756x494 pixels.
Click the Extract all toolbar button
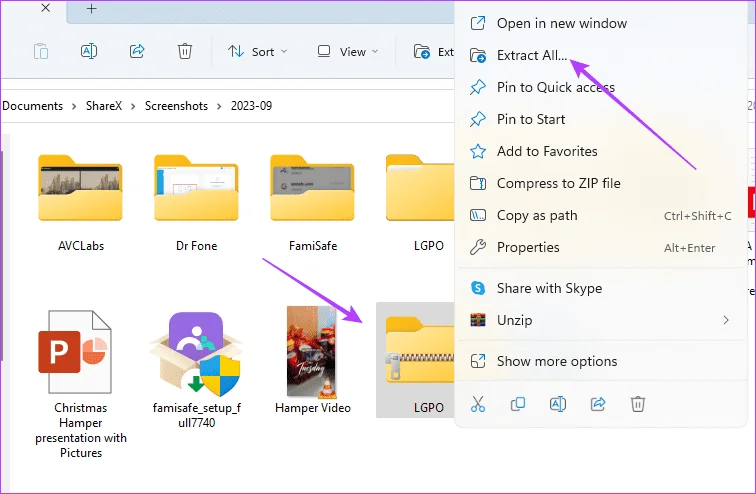coord(433,52)
